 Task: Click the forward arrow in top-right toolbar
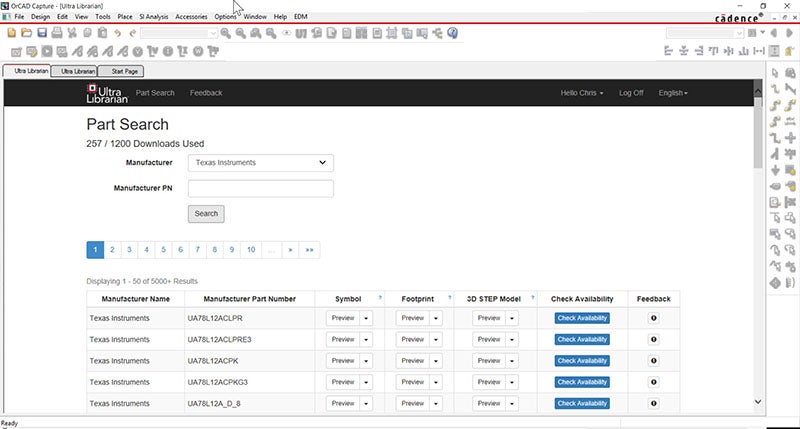tap(789, 33)
